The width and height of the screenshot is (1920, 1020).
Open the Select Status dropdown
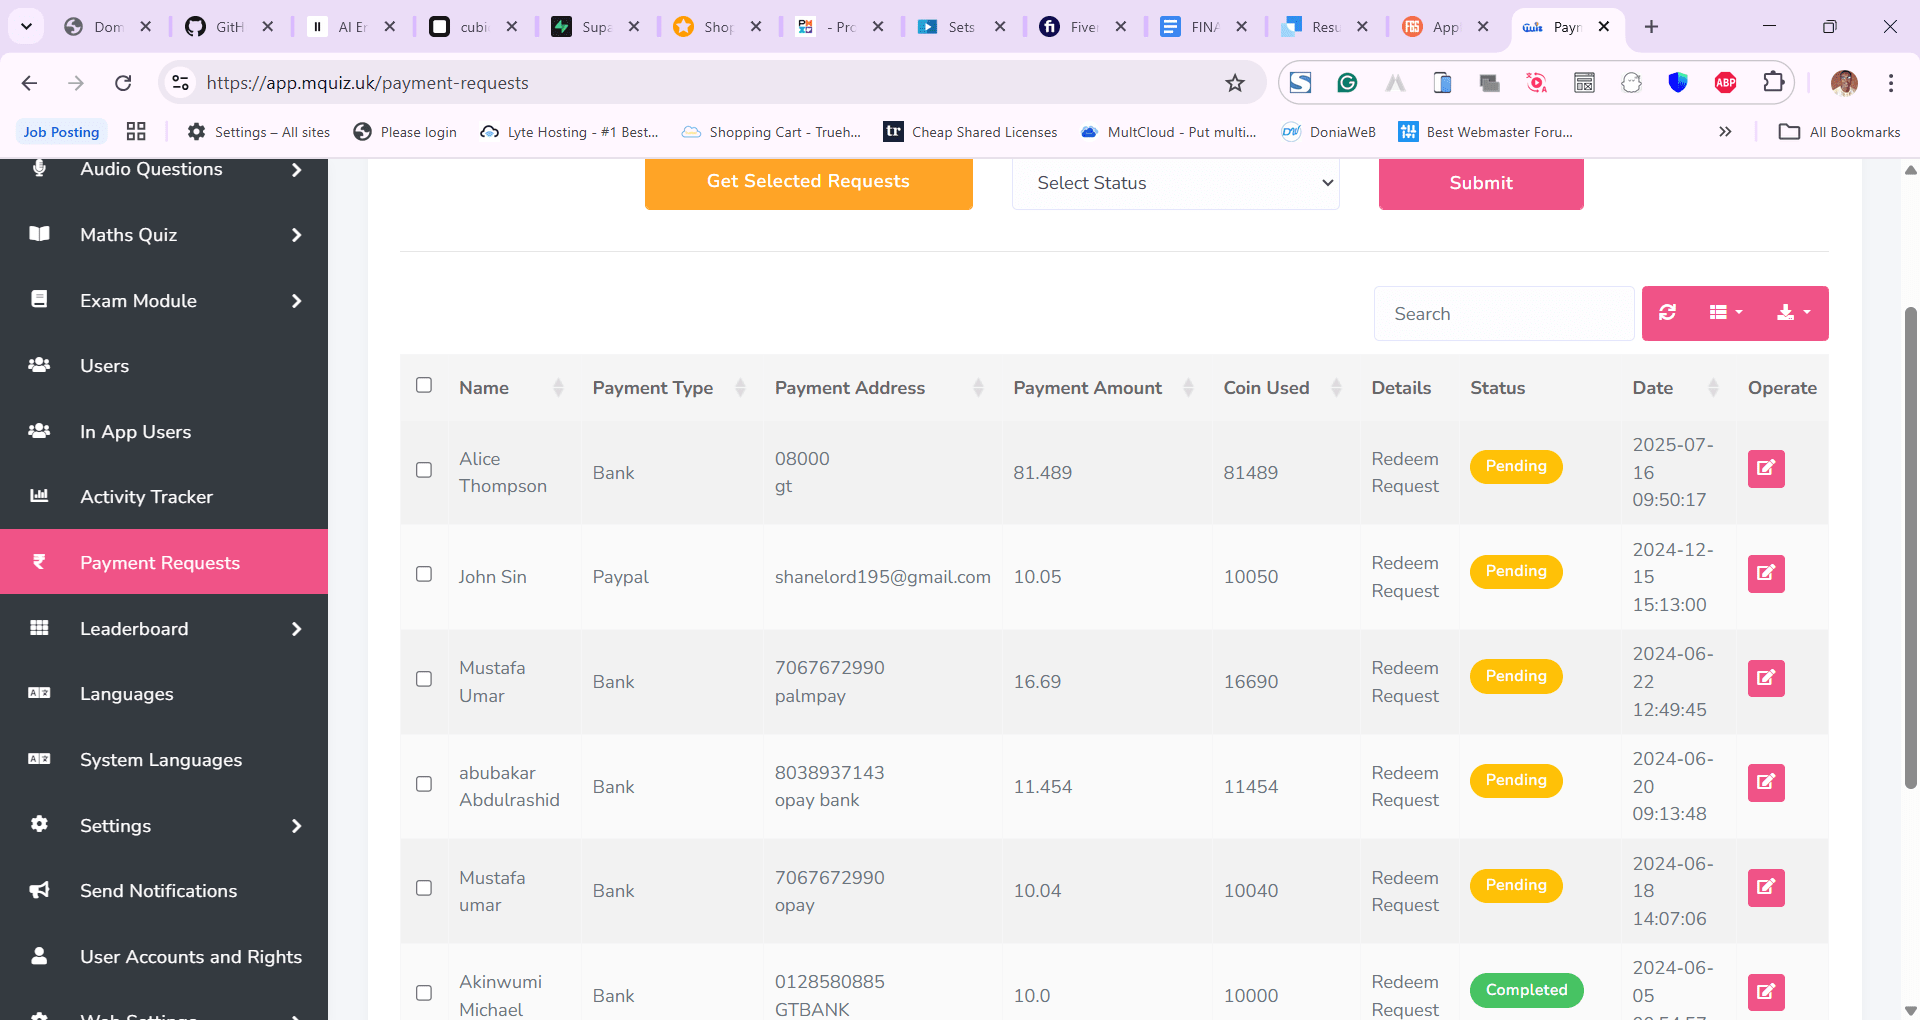pyautogui.click(x=1175, y=183)
